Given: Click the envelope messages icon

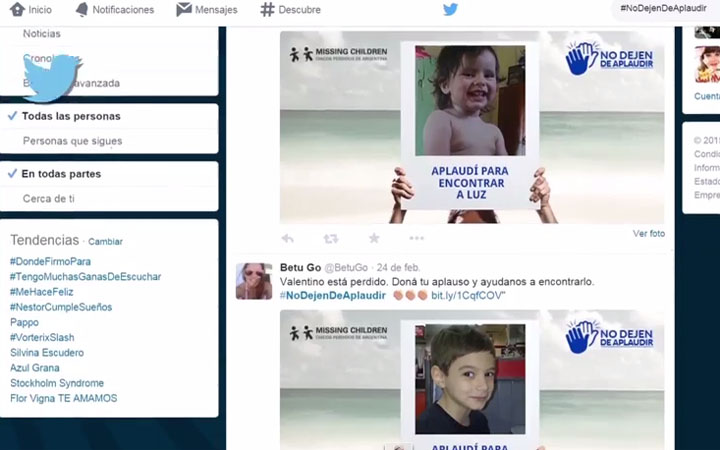Looking at the screenshot, I should [x=184, y=9].
